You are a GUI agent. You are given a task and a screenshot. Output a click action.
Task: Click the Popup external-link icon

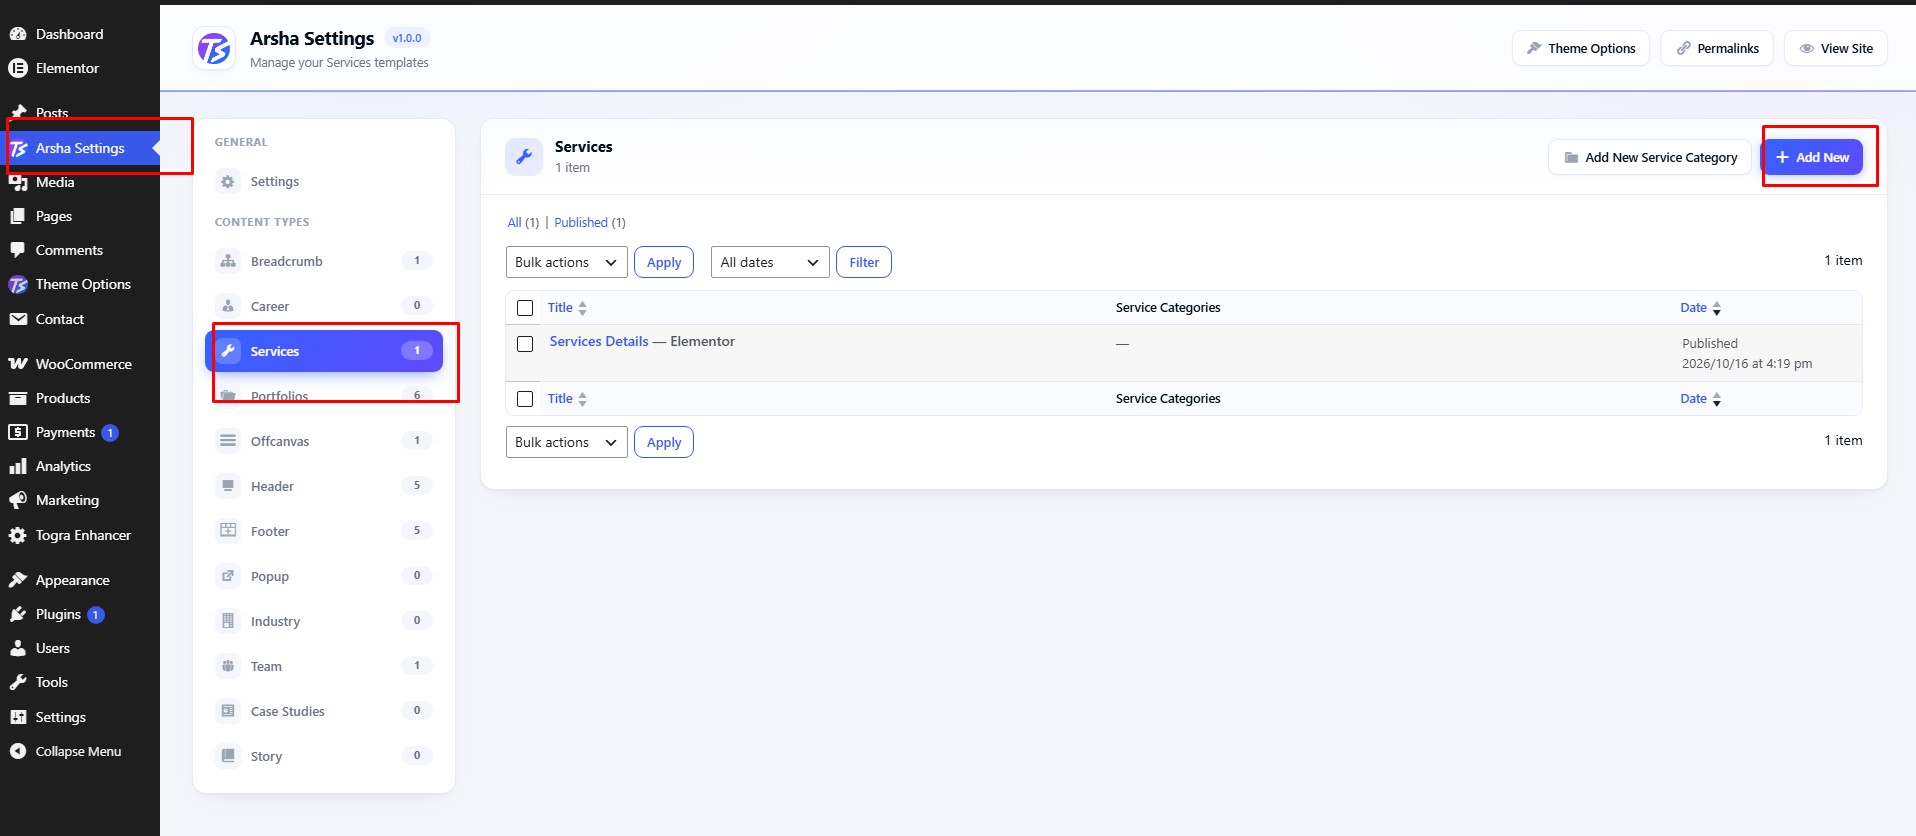pyautogui.click(x=228, y=576)
